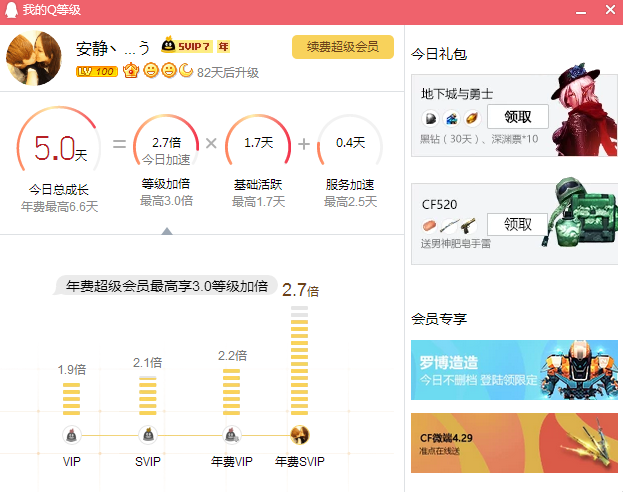Click the SVIP7 penguin badge icon

coord(168,45)
